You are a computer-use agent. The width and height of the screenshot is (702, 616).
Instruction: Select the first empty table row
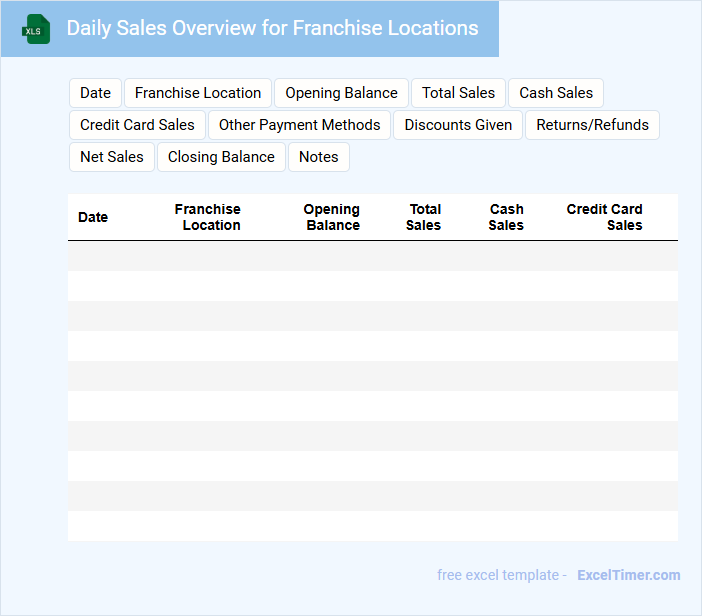pyautogui.click(x=372, y=256)
